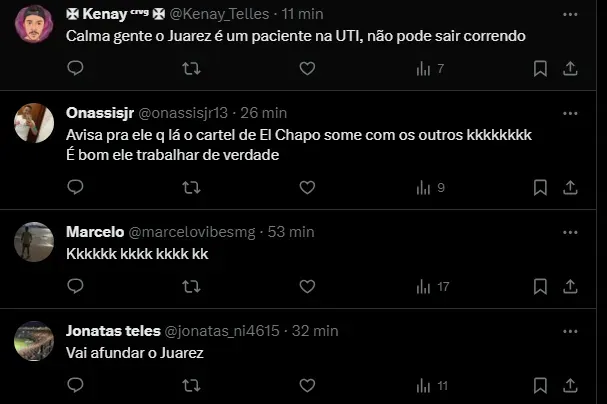The height and width of the screenshot is (404, 607).
Task: Reply to Jonatas teles' tweet
Action: (x=75, y=385)
